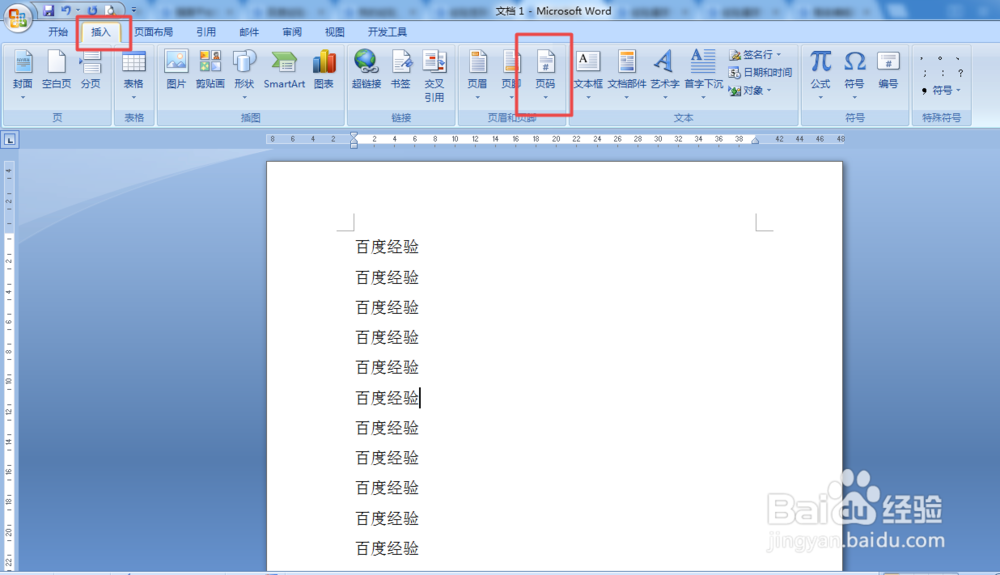Insert a 分页 page break
This screenshot has height=575, width=1000.
91,69
